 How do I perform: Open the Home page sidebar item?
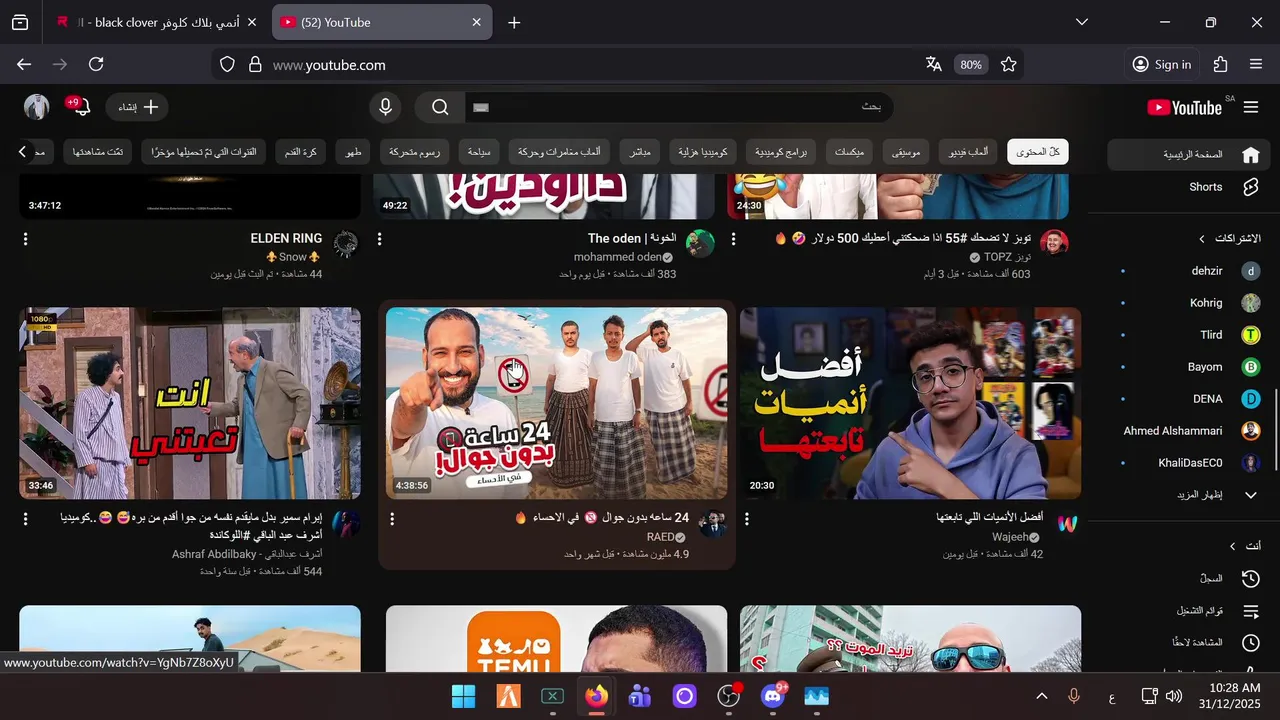[1189, 155]
